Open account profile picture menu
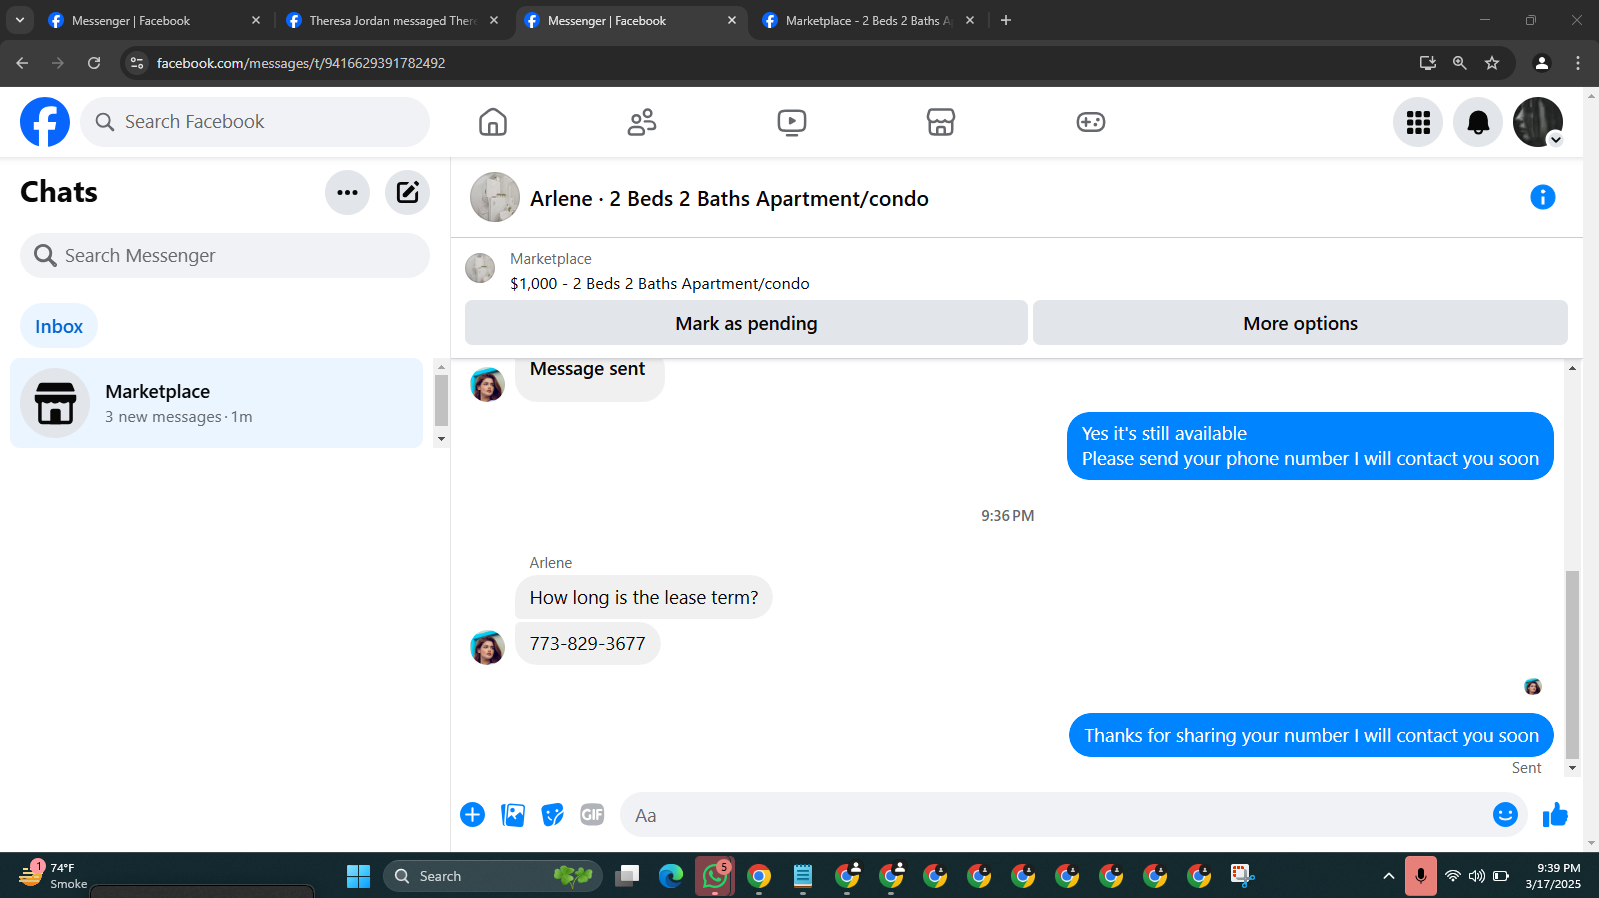The width and height of the screenshot is (1599, 898). [x=1538, y=122]
